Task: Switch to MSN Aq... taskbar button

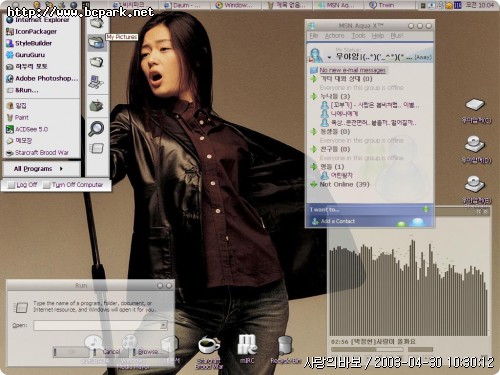Action: (x=337, y=5)
